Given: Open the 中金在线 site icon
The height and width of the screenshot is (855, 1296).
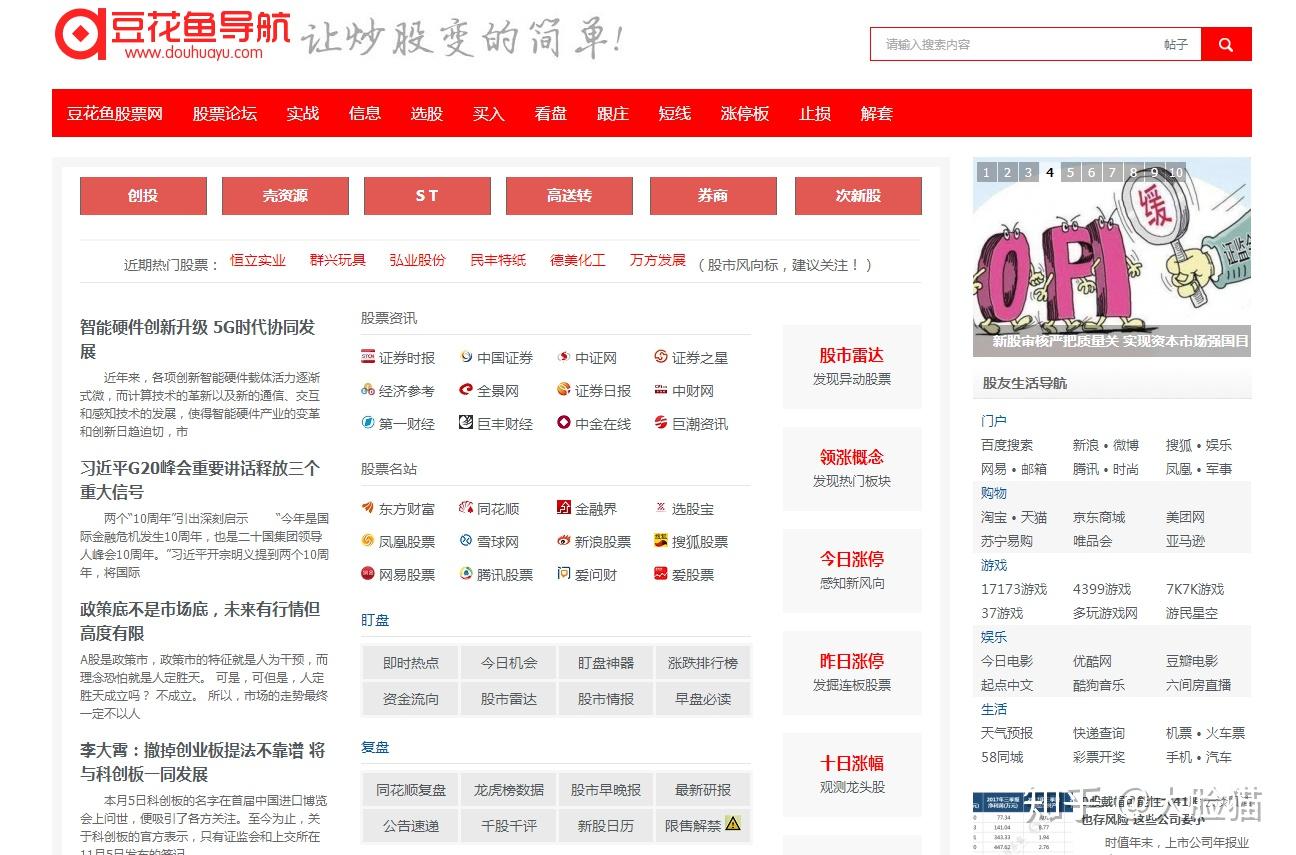Looking at the screenshot, I should click(x=564, y=423).
